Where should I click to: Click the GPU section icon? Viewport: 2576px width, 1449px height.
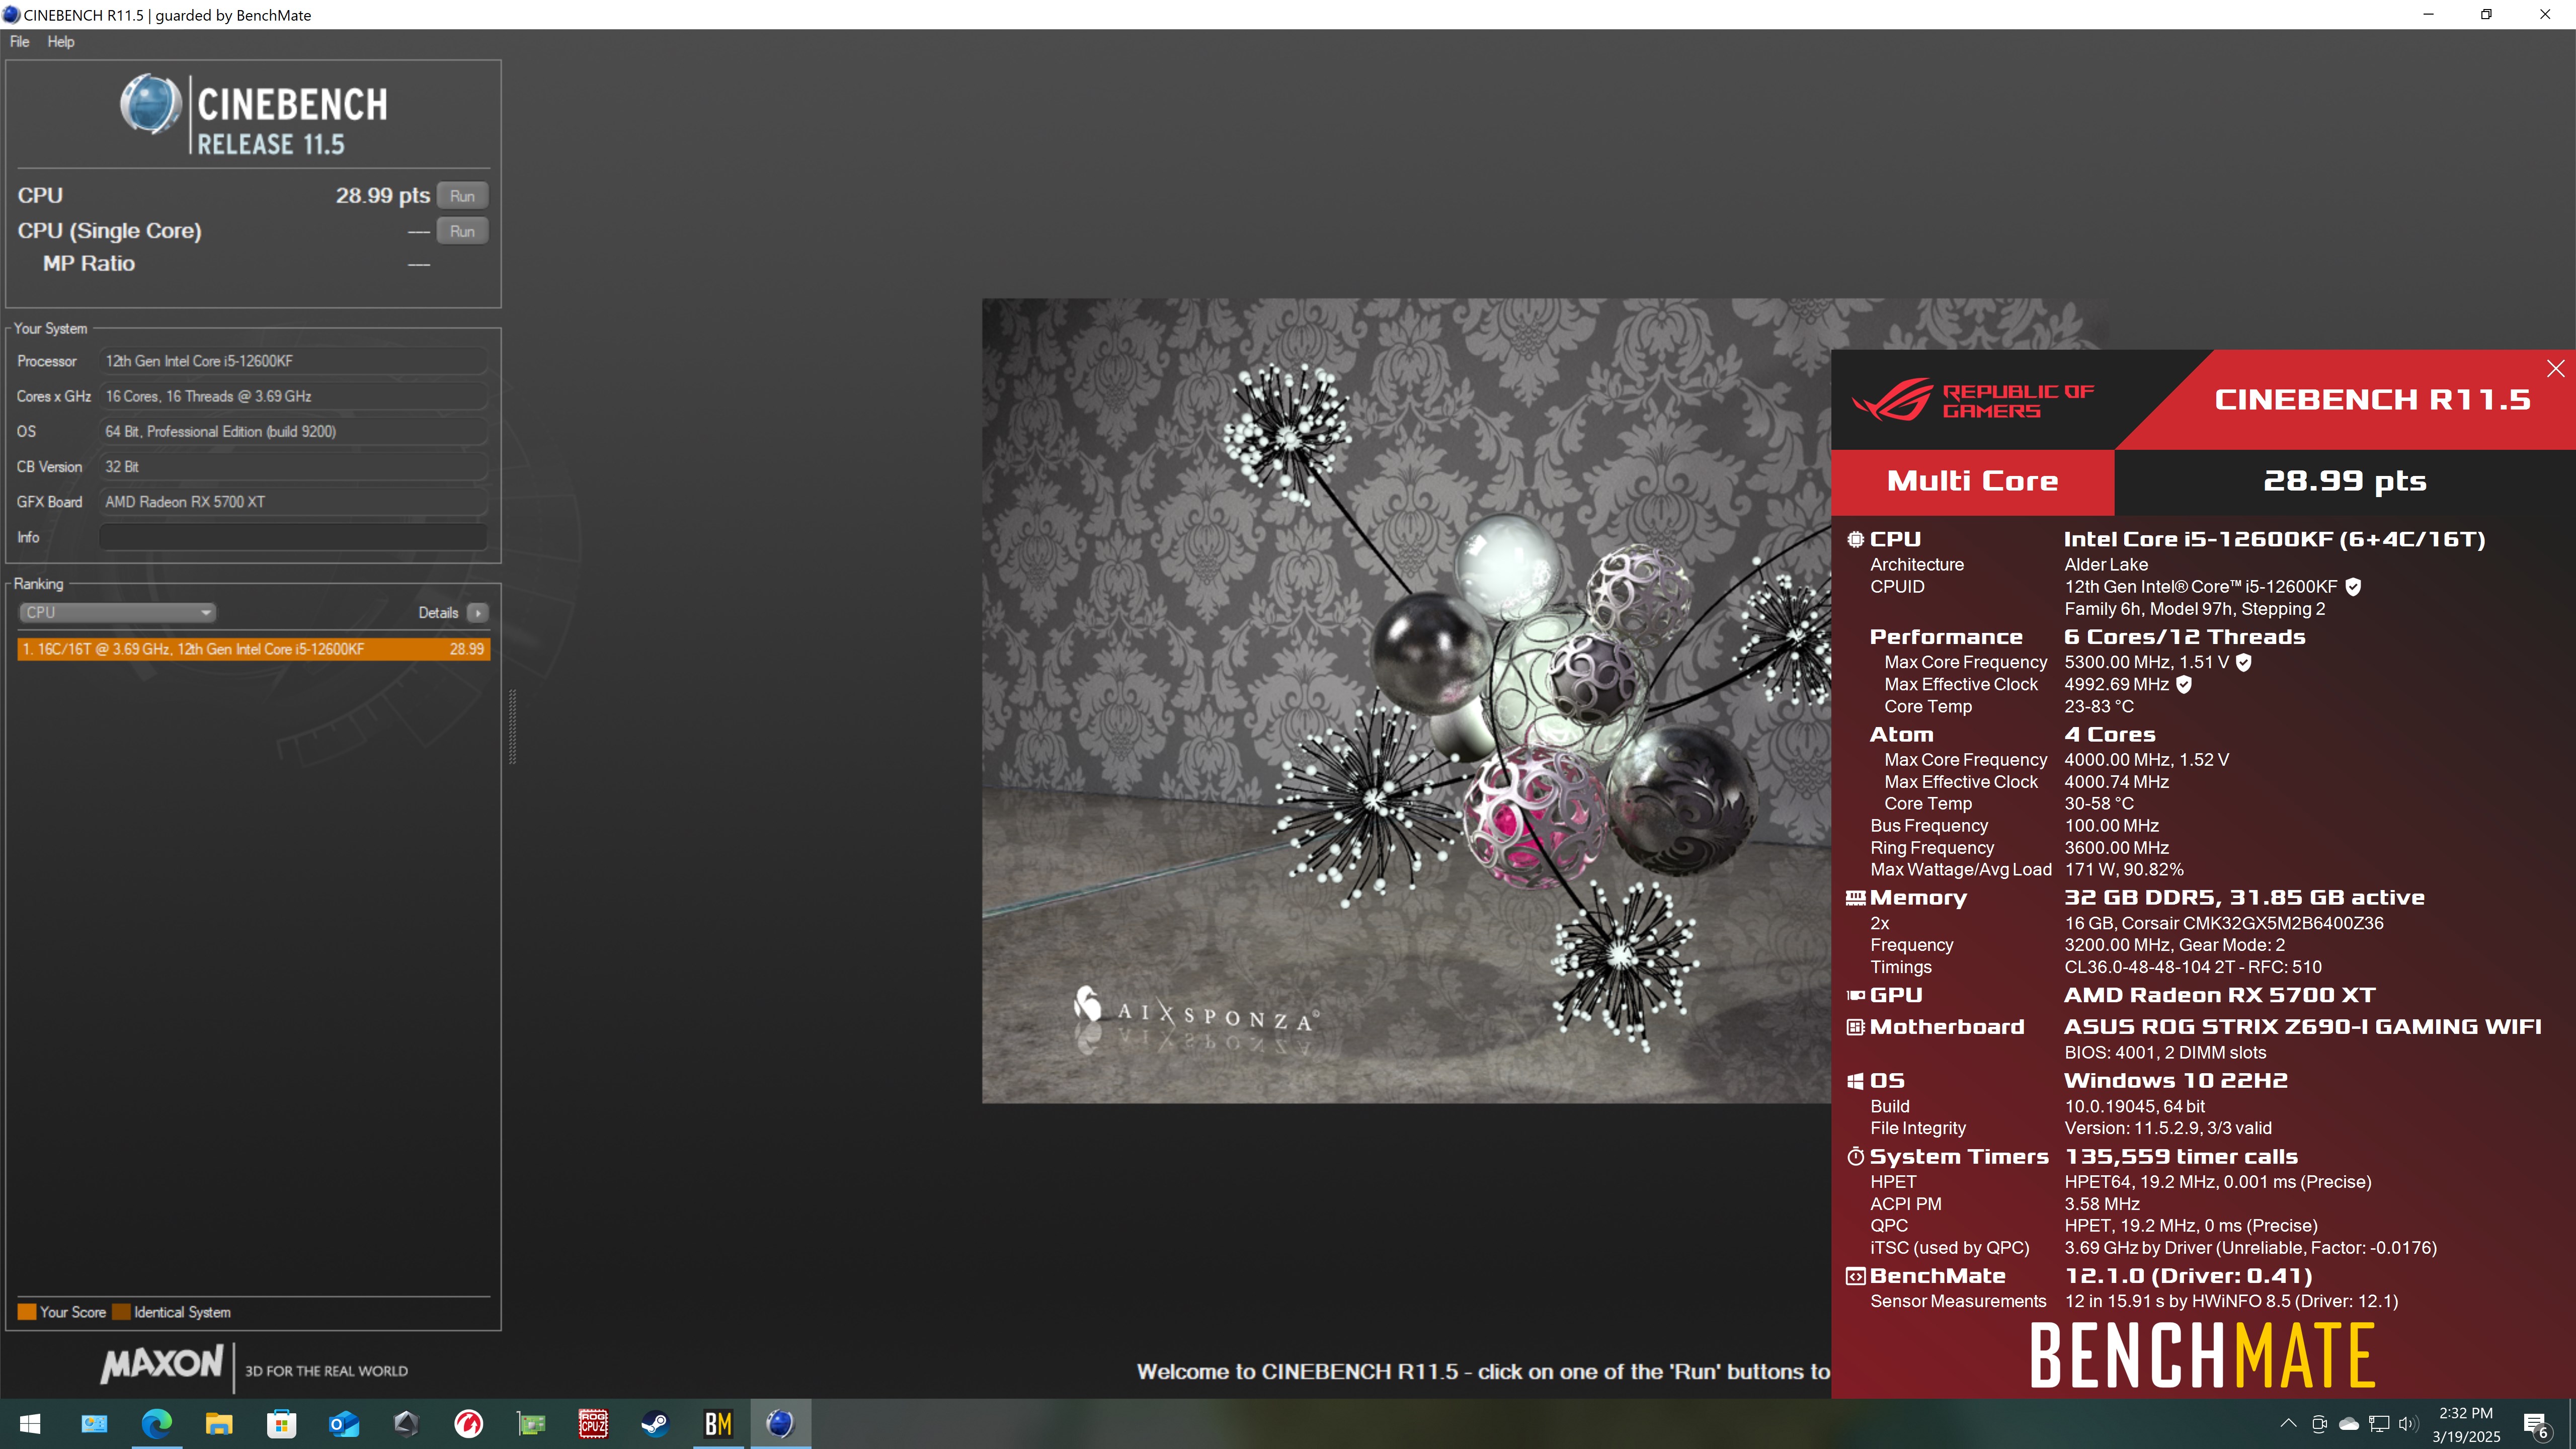point(1855,995)
